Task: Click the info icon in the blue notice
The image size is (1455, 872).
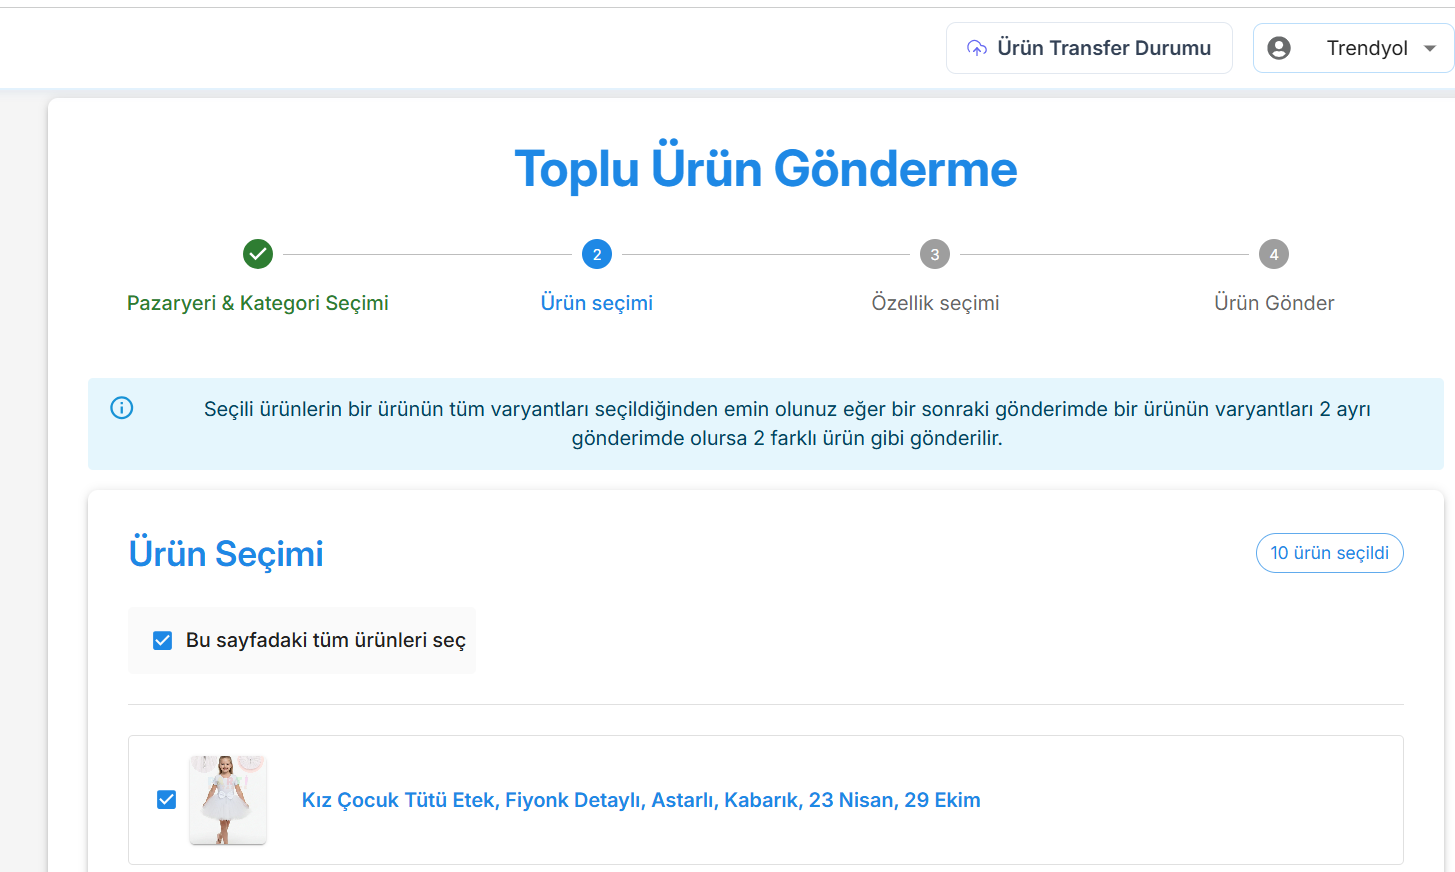Action: pos(122,408)
